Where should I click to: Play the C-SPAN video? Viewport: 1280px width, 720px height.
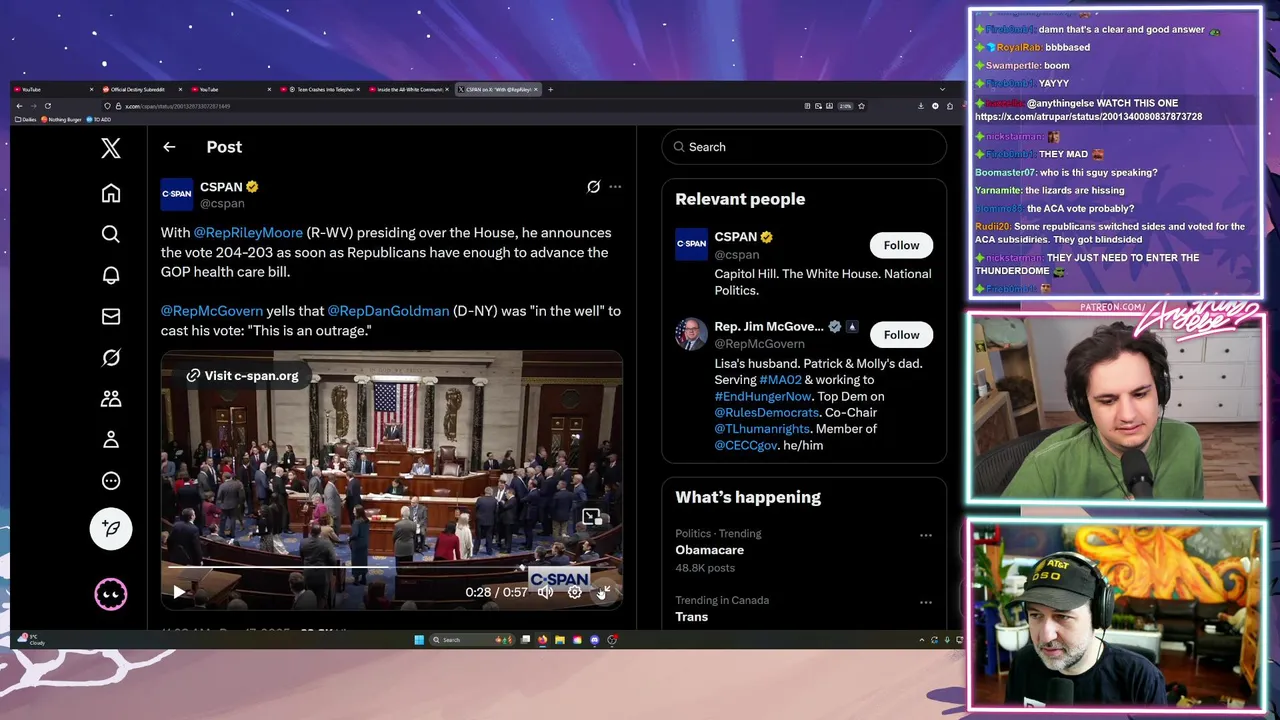tap(179, 592)
